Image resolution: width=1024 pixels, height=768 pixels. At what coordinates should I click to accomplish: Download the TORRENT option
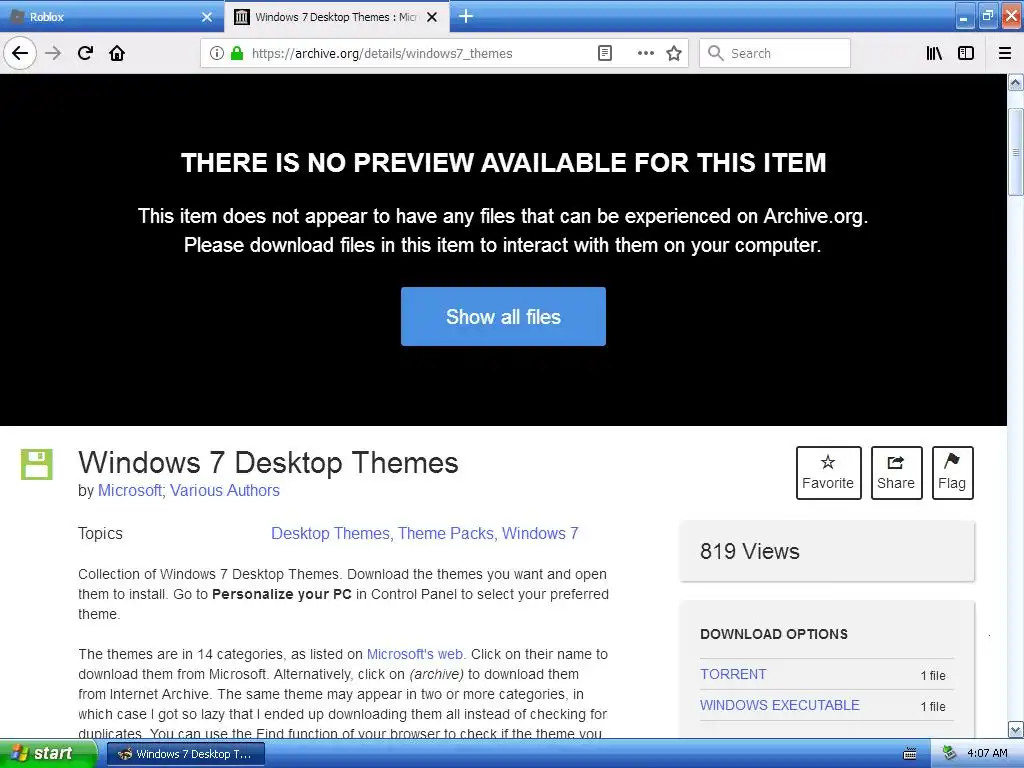[733, 674]
